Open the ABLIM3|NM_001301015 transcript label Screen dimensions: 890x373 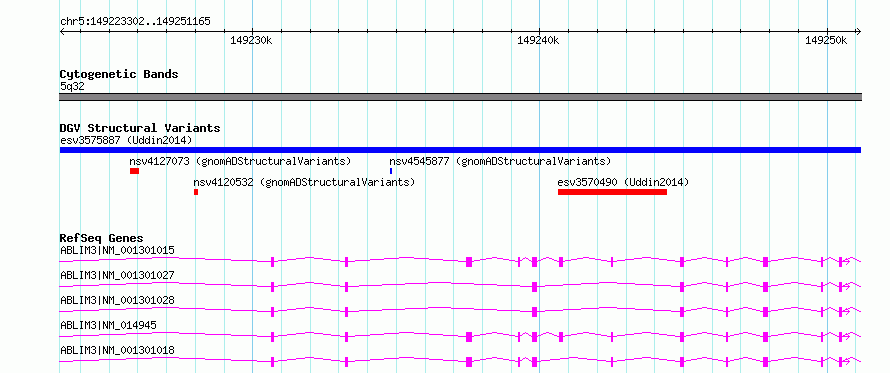click(x=117, y=250)
